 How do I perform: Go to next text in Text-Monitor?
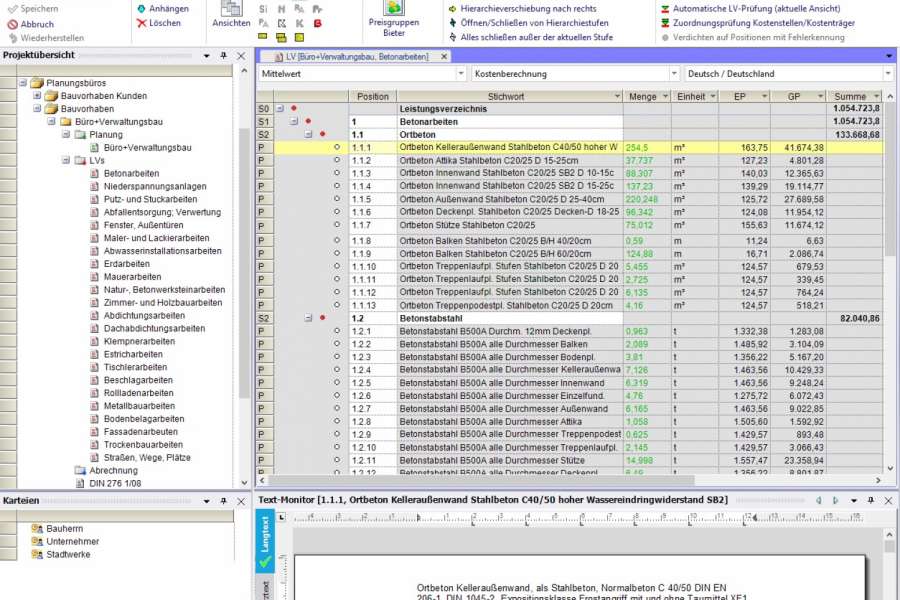836,501
